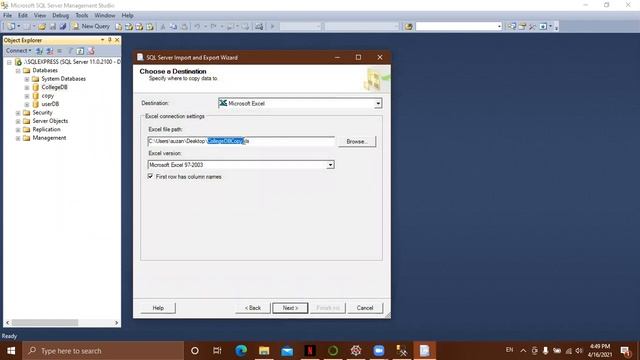Select userDB database in tree
This screenshot has height=360, width=640.
50,104
